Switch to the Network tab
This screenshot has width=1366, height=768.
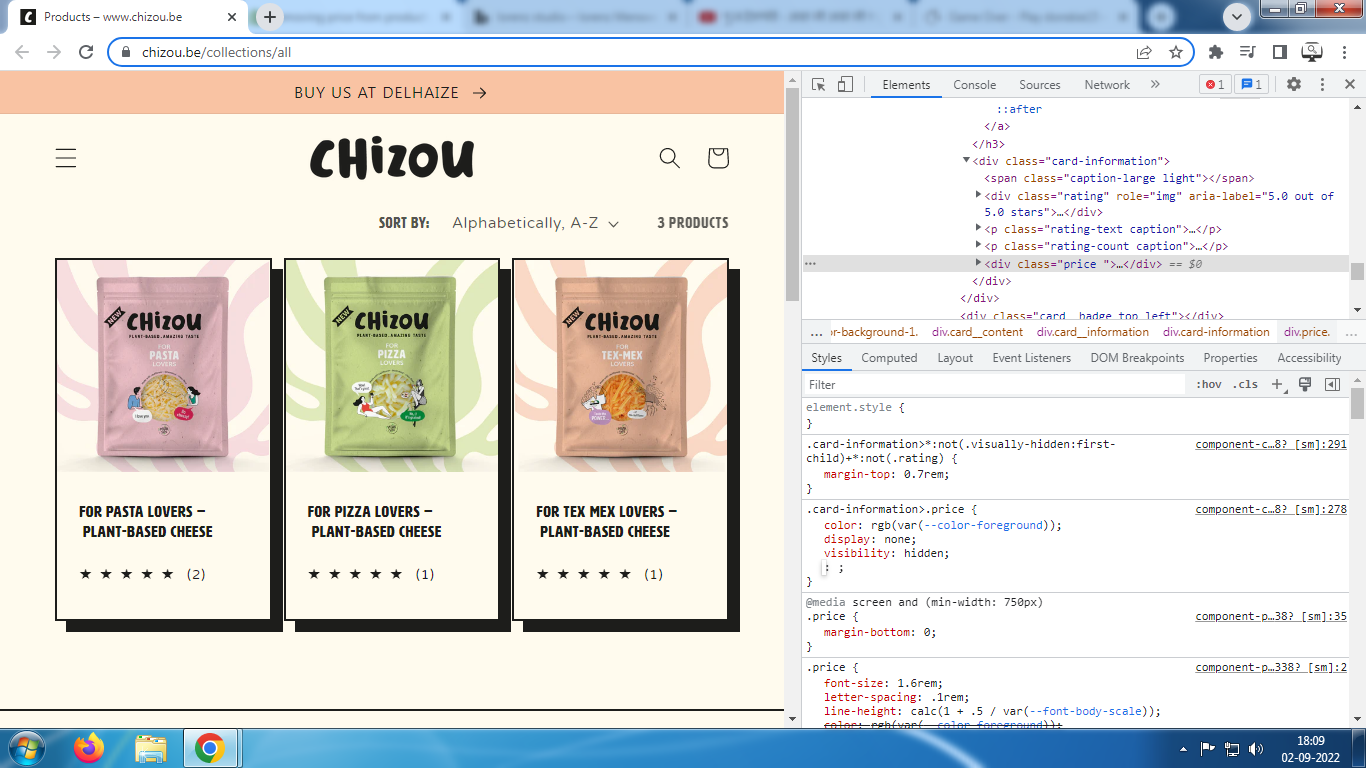[x=1107, y=85]
